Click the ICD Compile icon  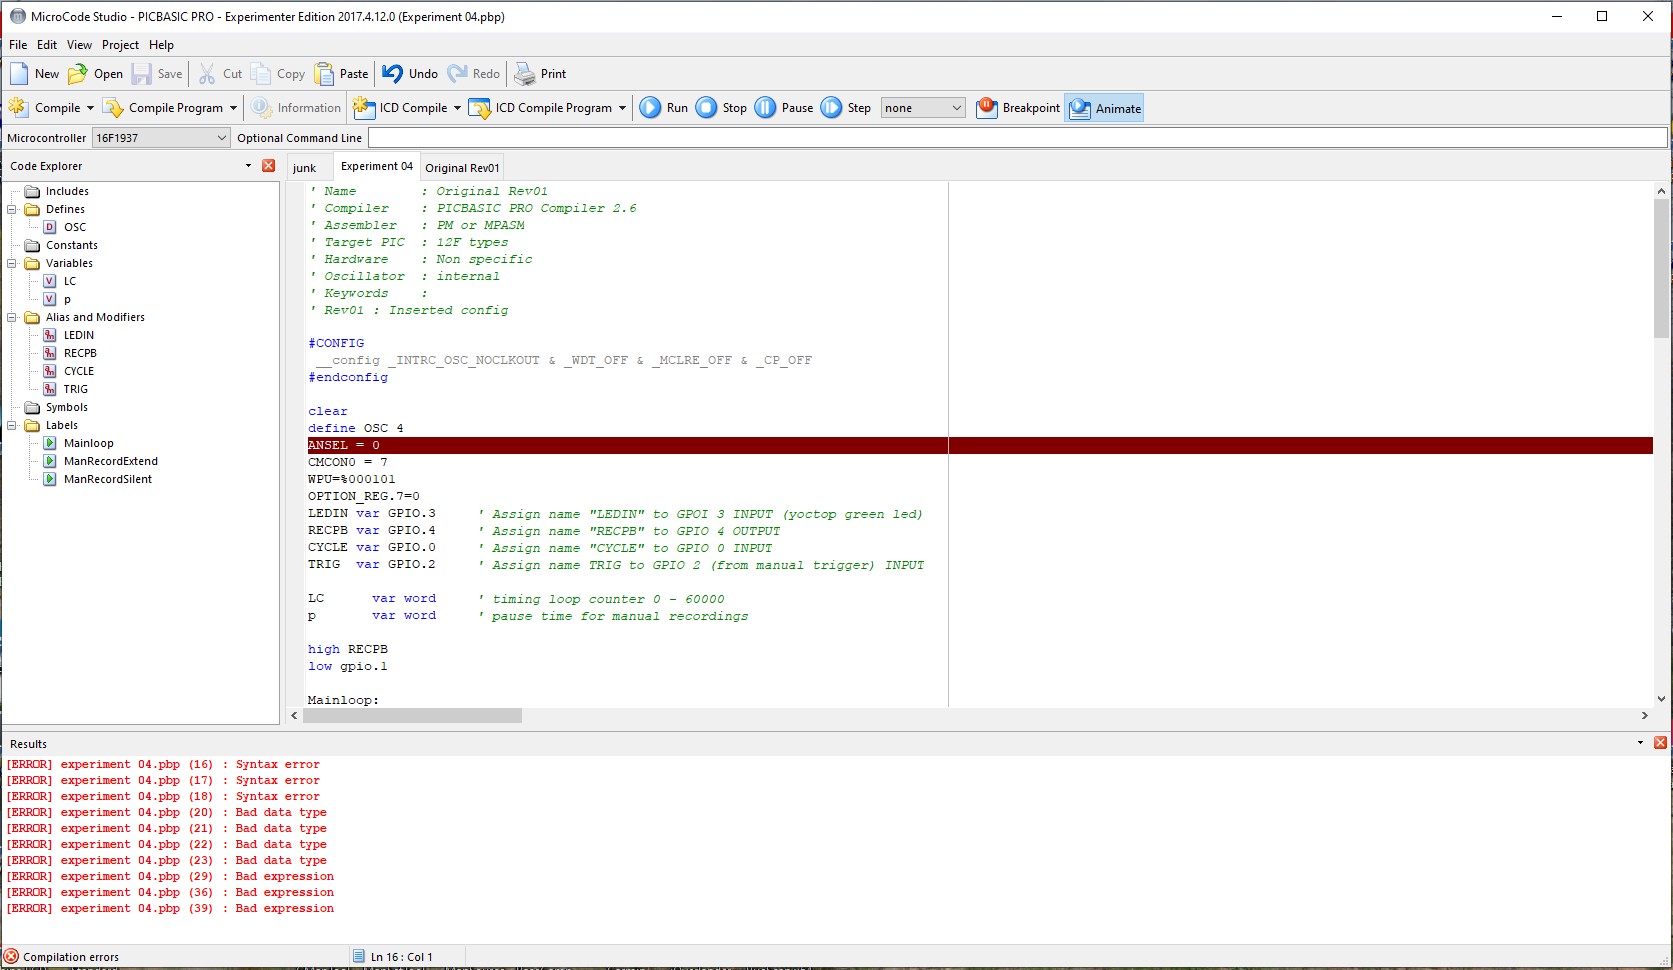(x=365, y=108)
